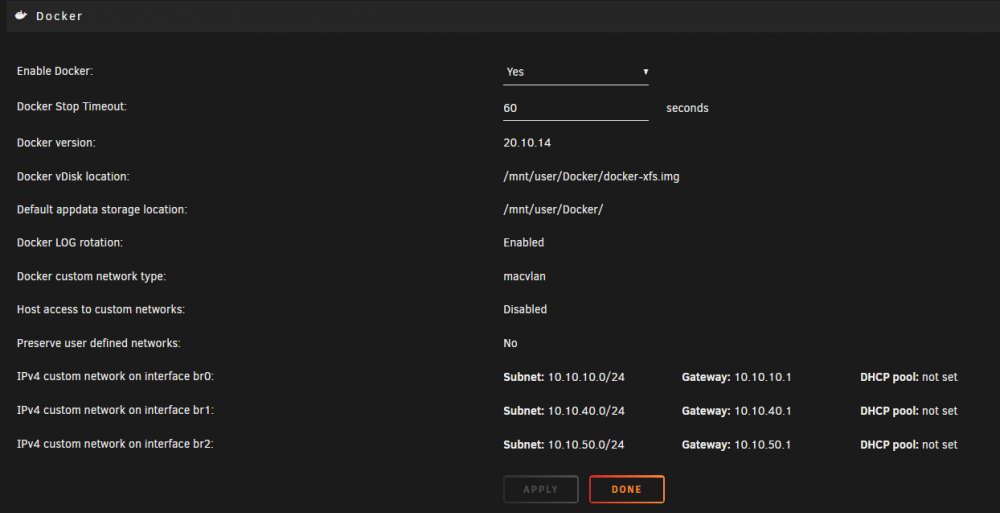Screen dimensions: 1000x513
Task: Click the br1 DHCP pool not set
Action: coord(939,411)
